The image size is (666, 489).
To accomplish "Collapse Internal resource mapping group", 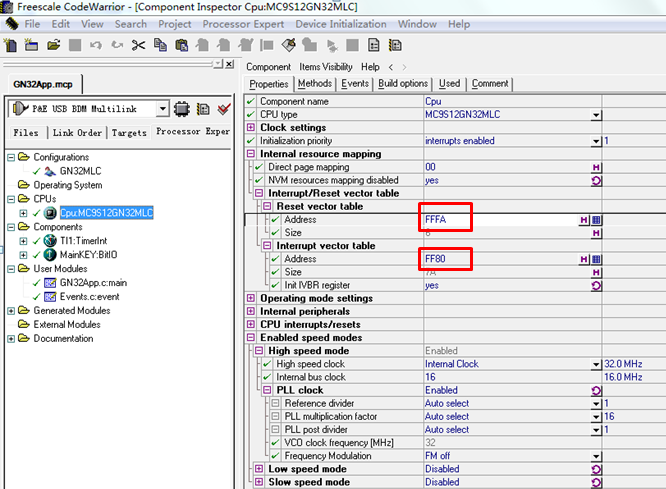I will pos(251,154).
